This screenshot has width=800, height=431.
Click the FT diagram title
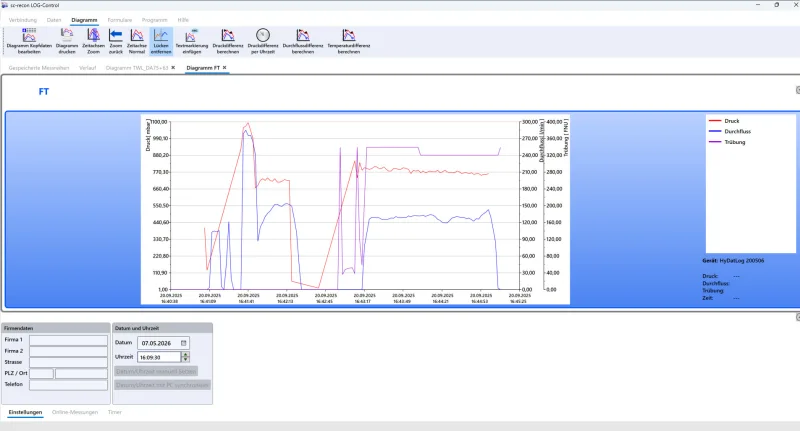pyautogui.click(x=44, y=92)
